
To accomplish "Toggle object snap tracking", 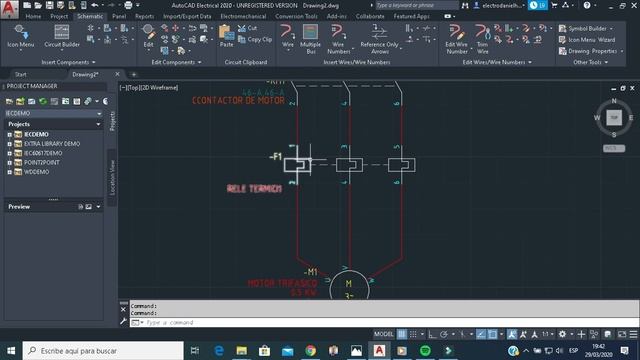I will pyautogui.click(x=481, y=334).
